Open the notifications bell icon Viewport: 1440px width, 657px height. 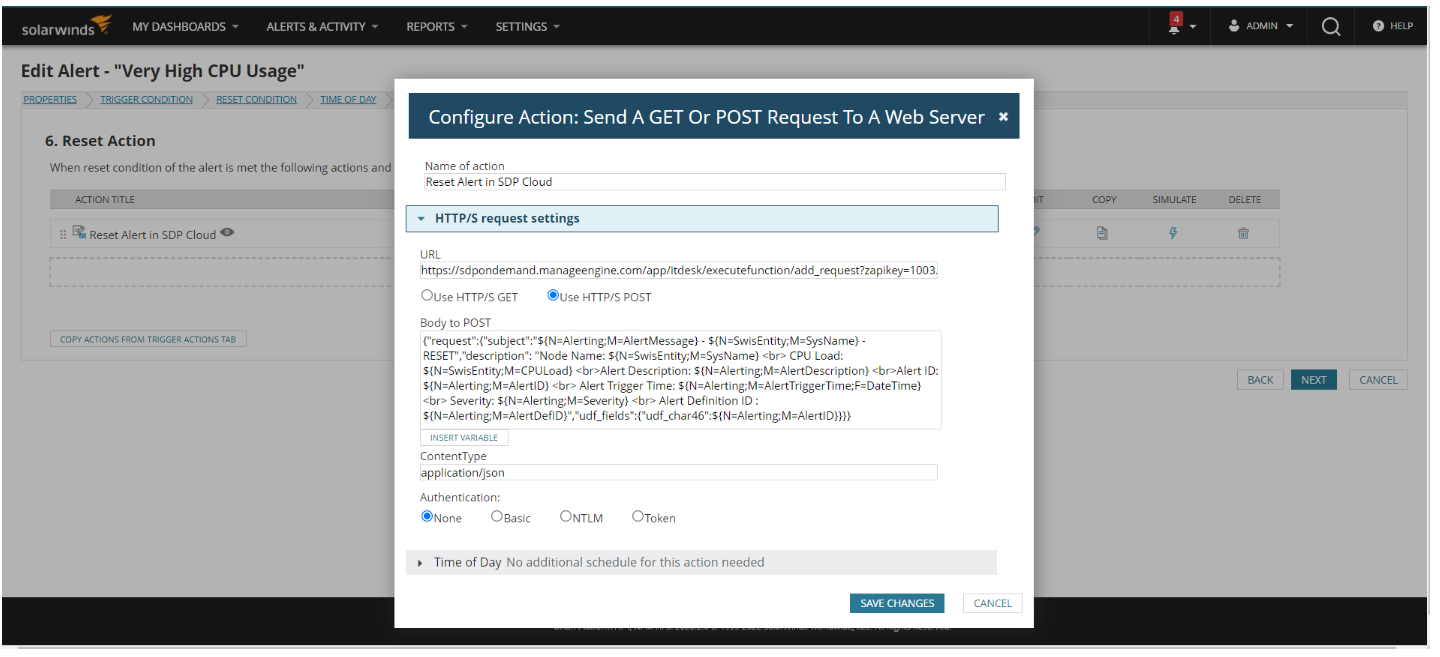click(1176, 25)
